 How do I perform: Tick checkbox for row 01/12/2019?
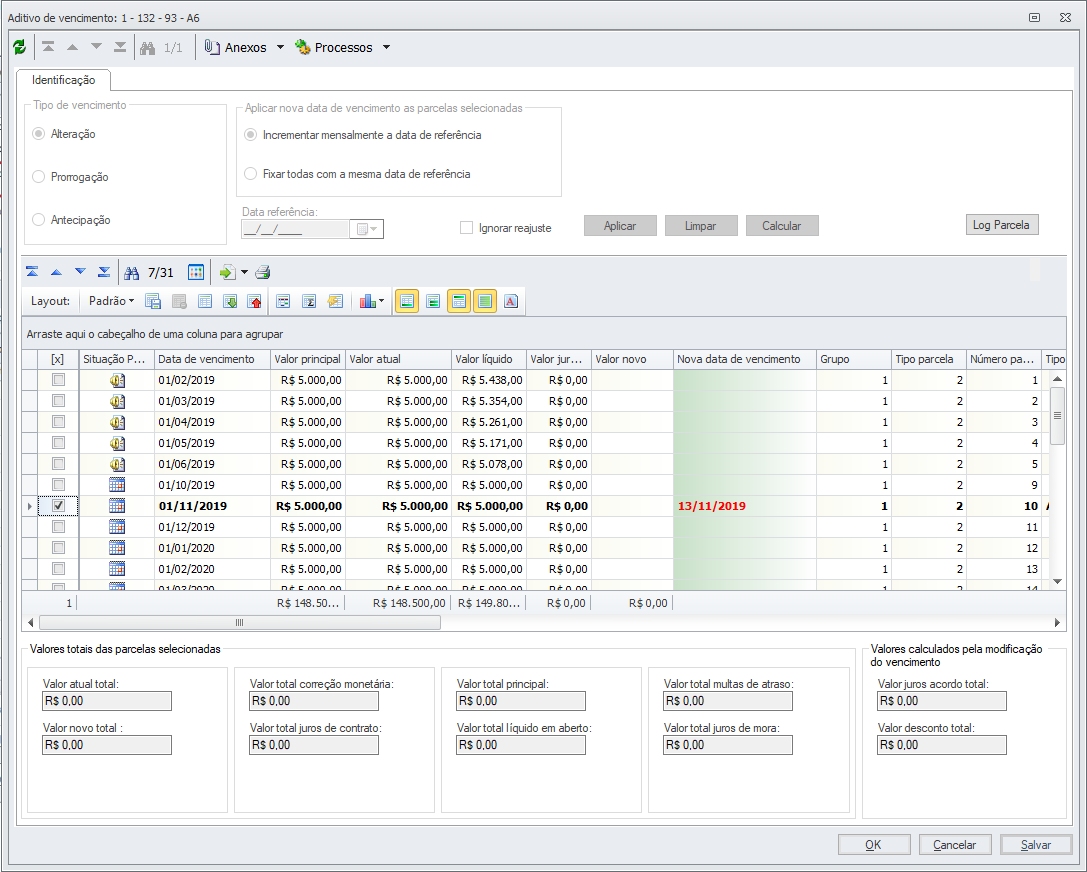(x=58, y=527)
